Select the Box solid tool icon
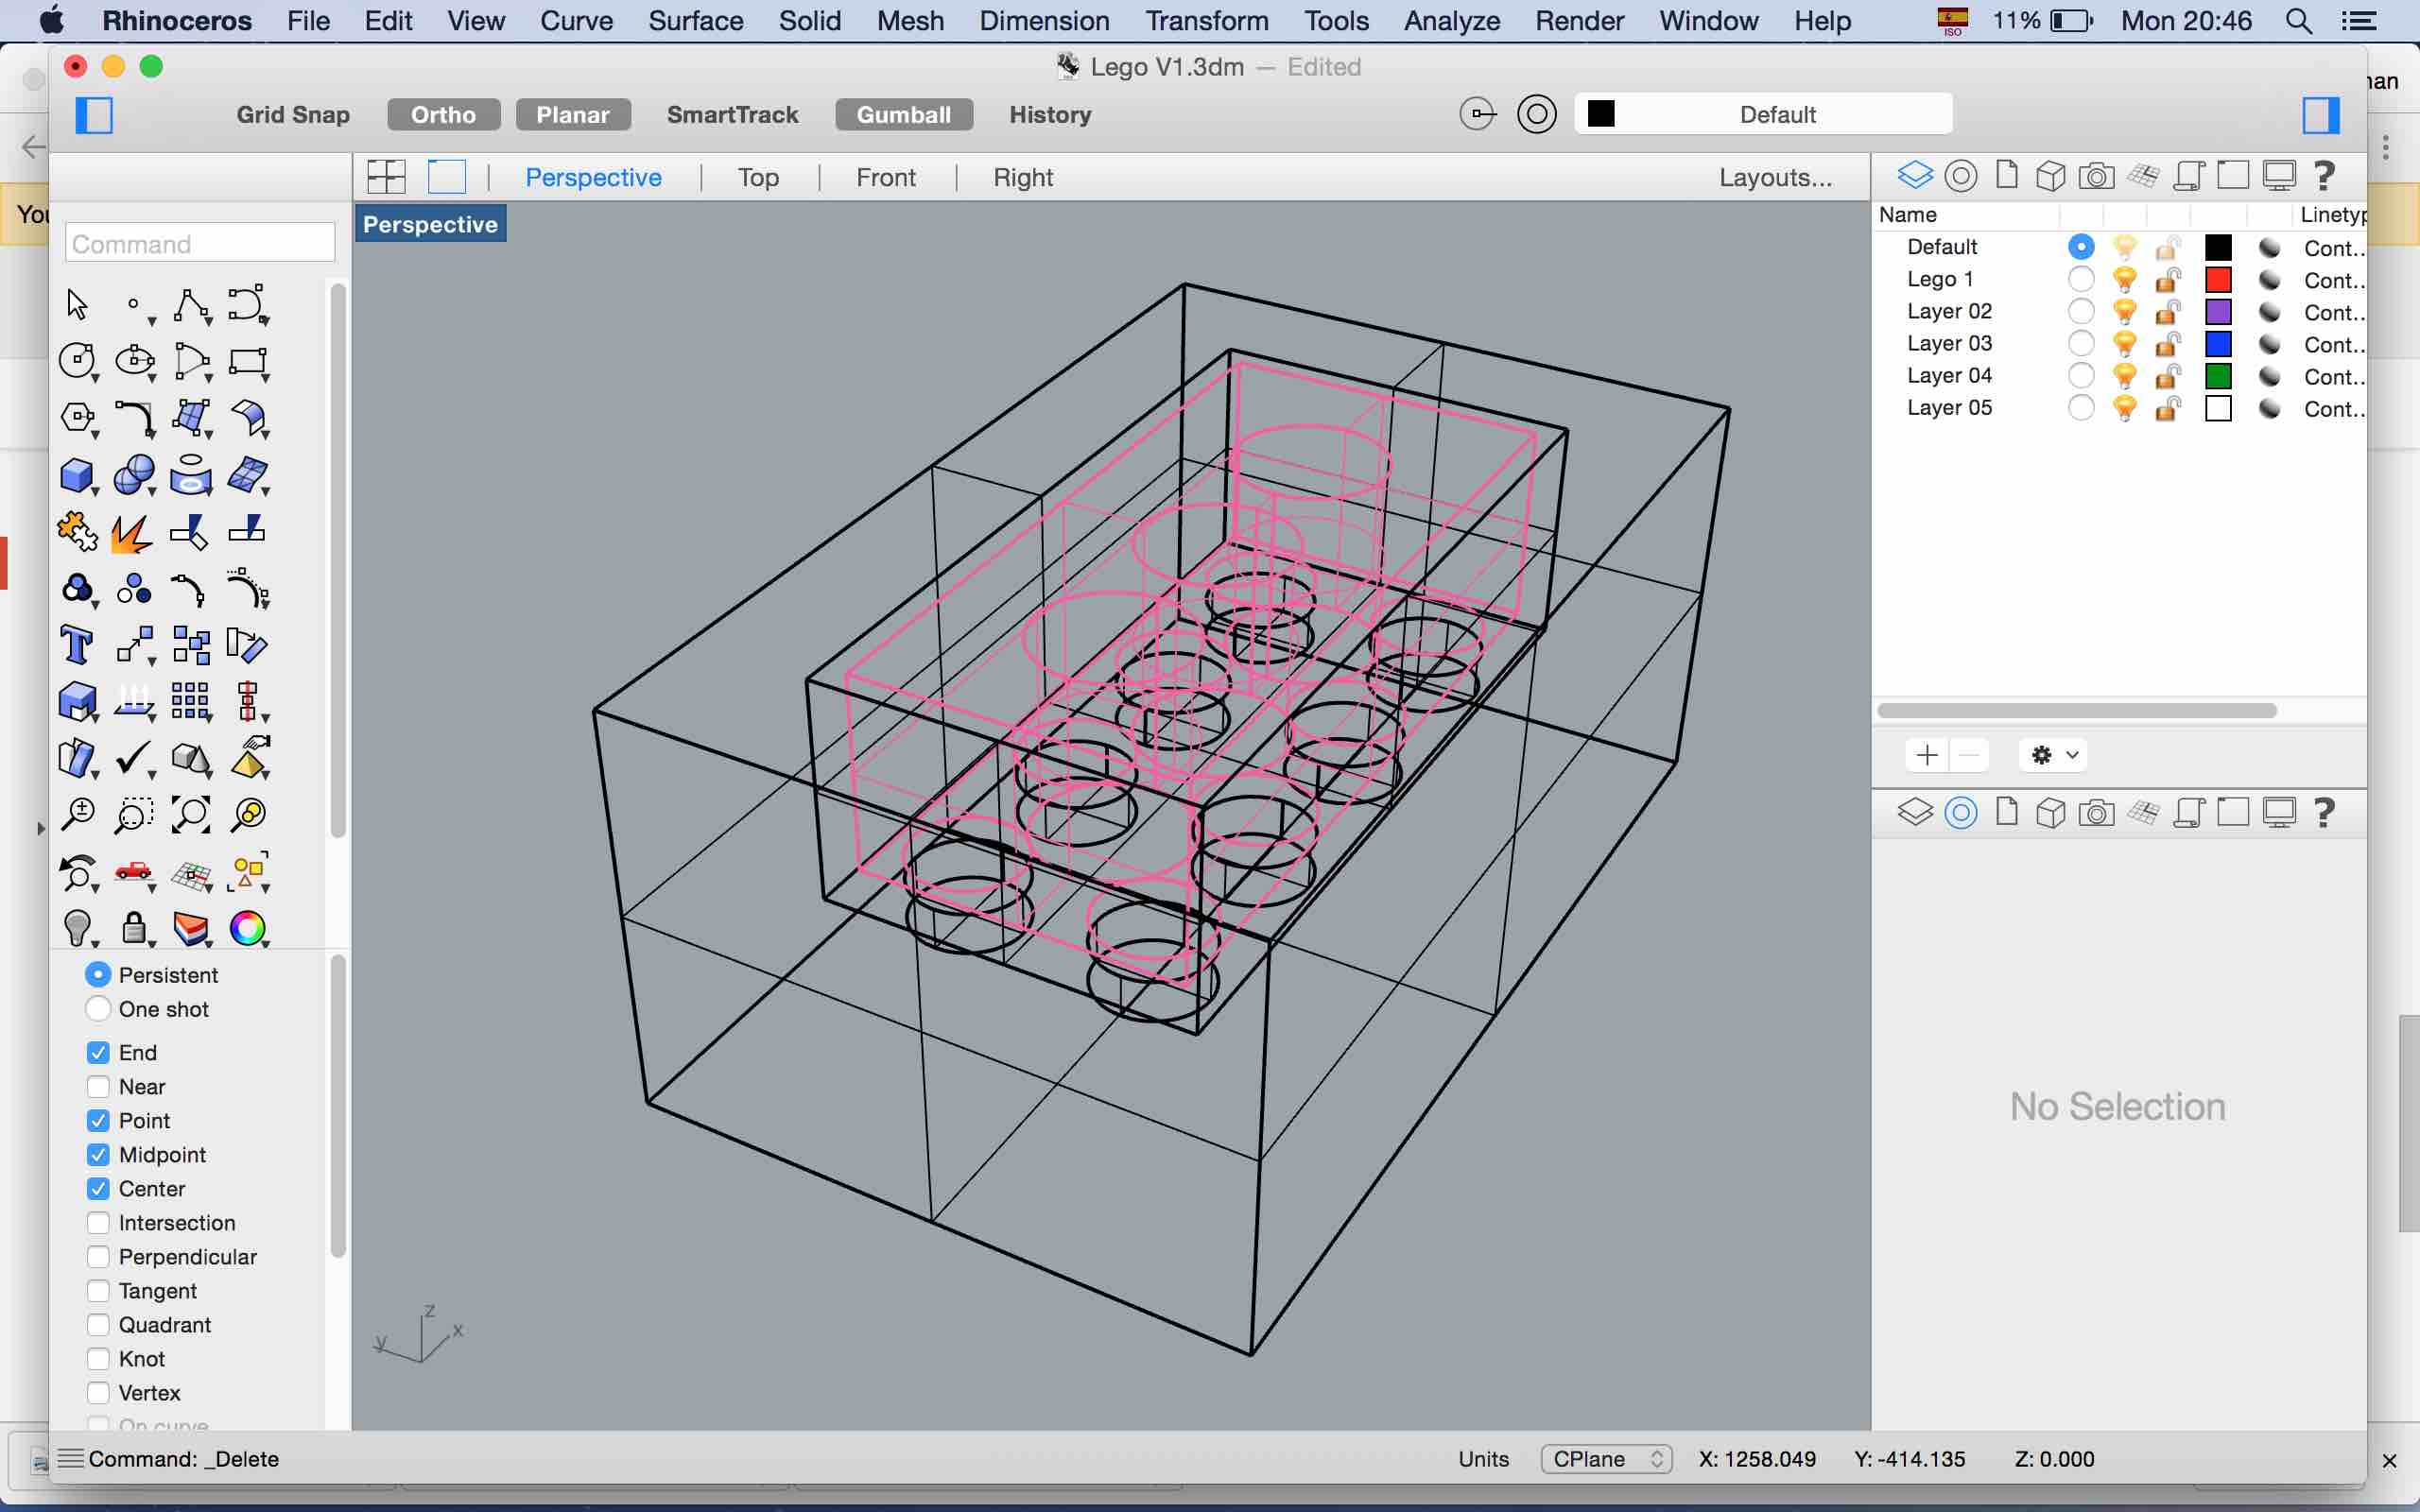 (76, 475)
